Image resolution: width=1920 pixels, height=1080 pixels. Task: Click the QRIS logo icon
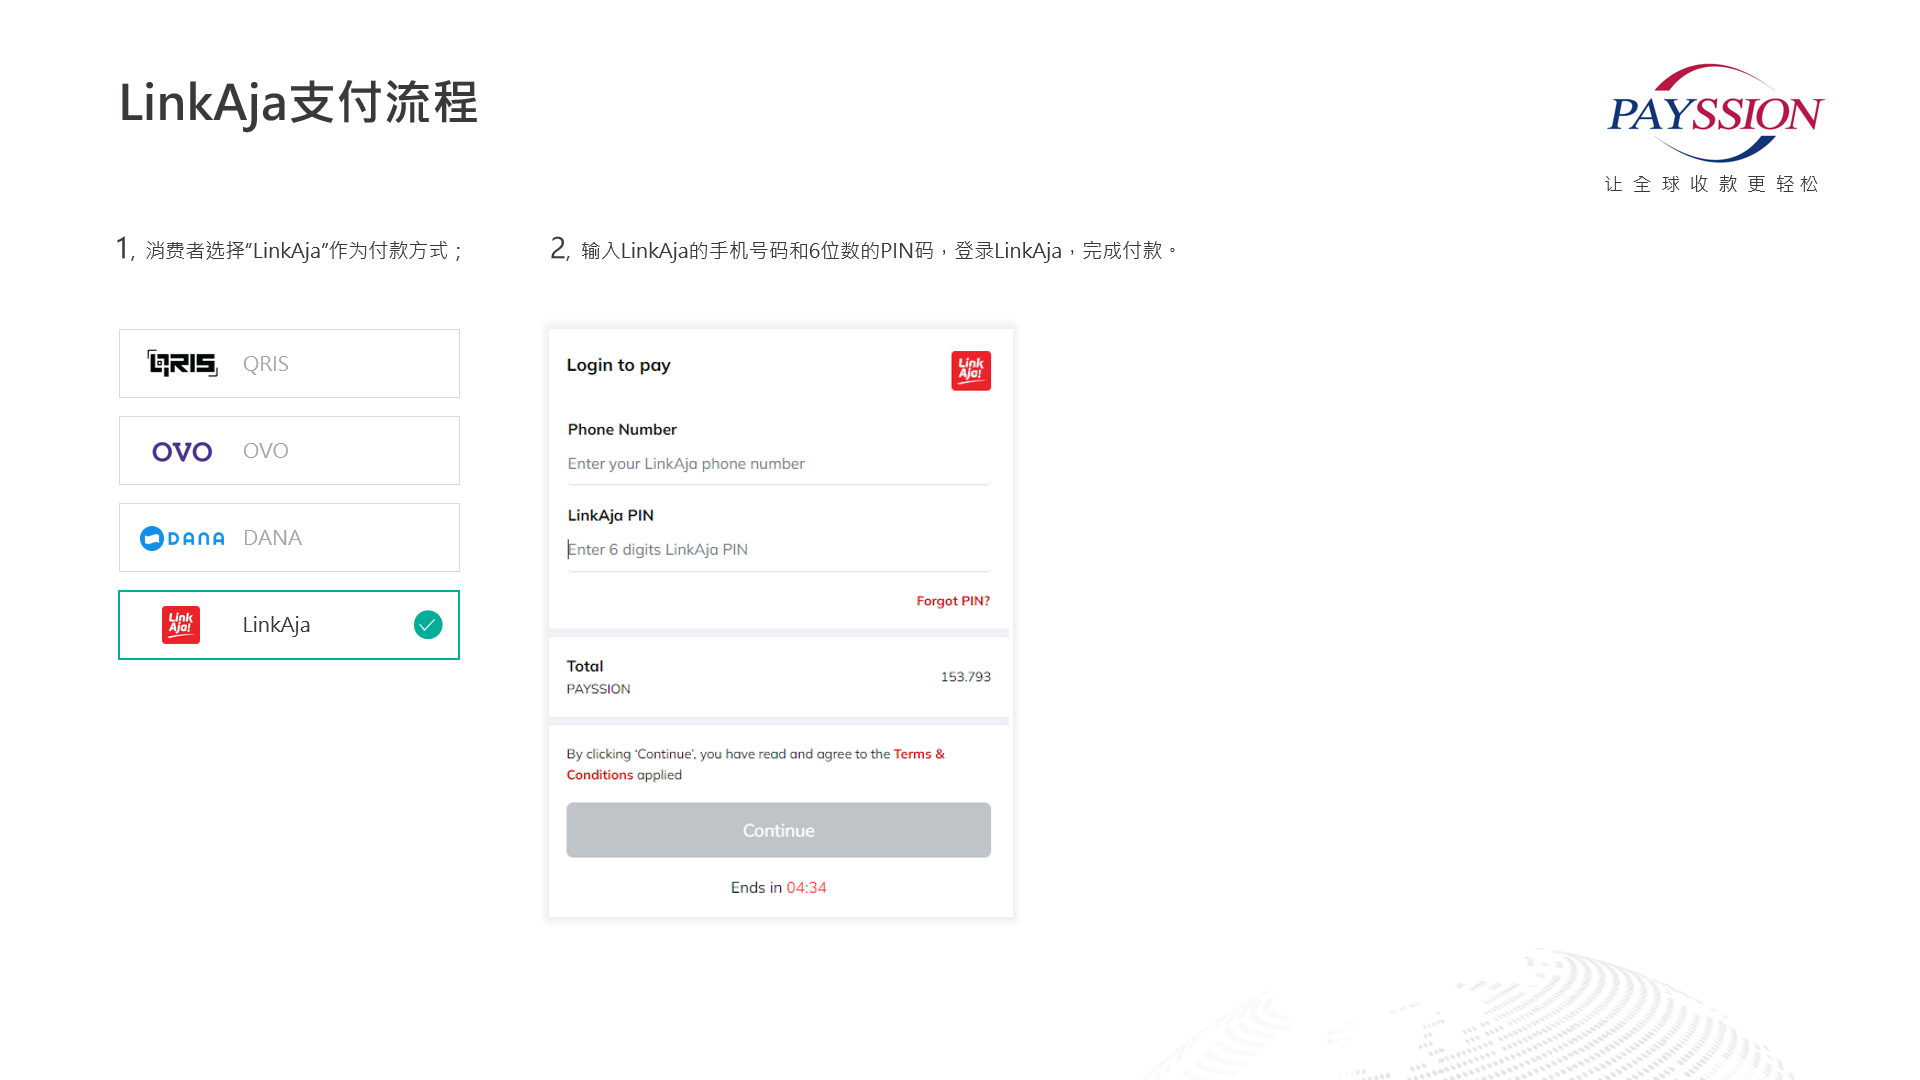tap(182, 363)
